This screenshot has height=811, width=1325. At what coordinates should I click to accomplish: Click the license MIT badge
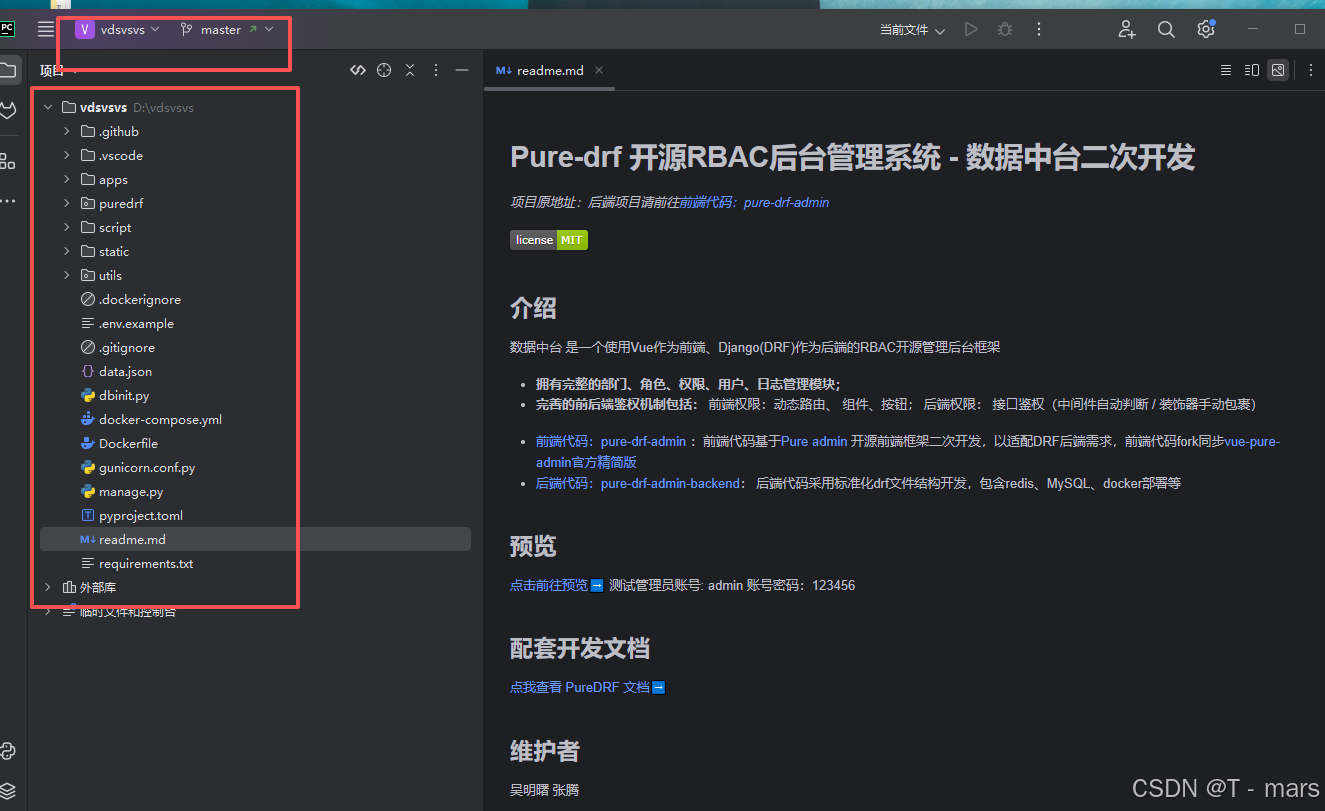(x=549, y=240)
